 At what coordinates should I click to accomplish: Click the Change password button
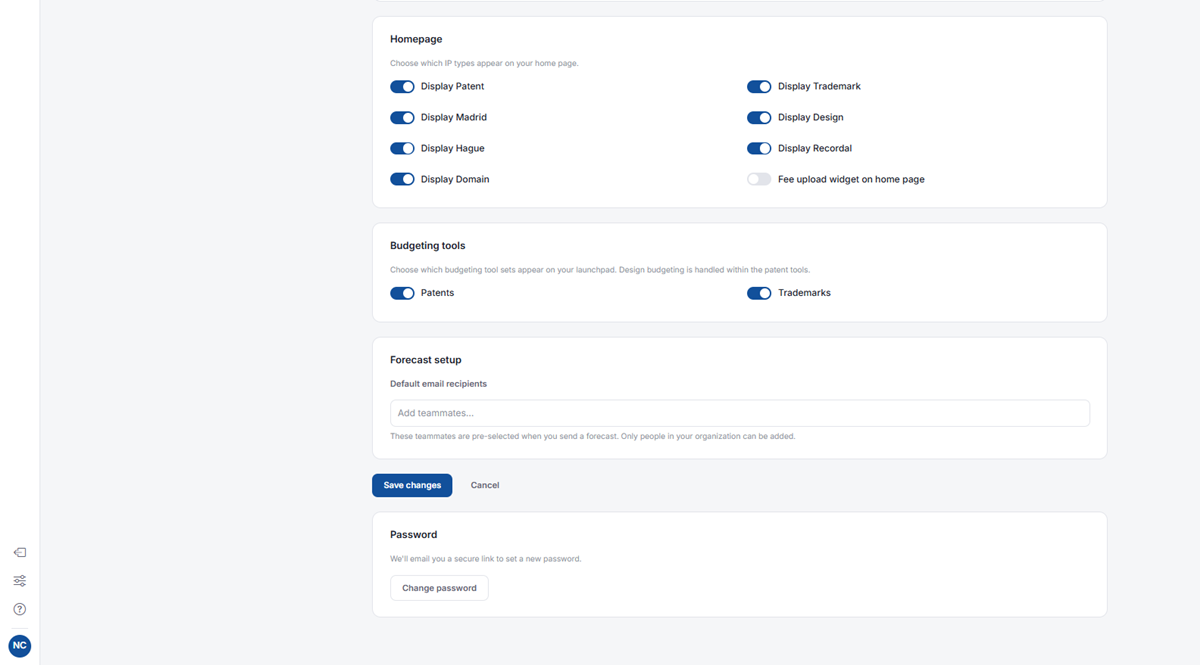click(x=439, y=588)
